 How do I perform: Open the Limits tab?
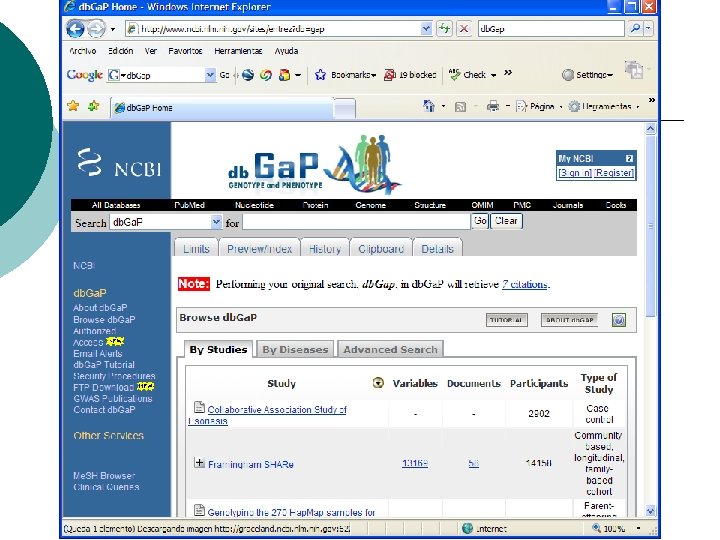tap(196, 248)
